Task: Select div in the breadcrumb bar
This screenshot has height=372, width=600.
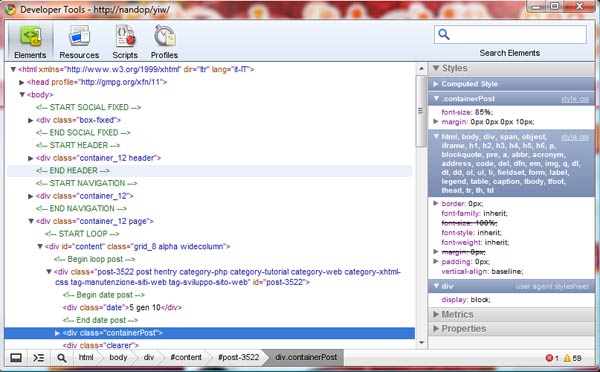Action: click(149, 357)
